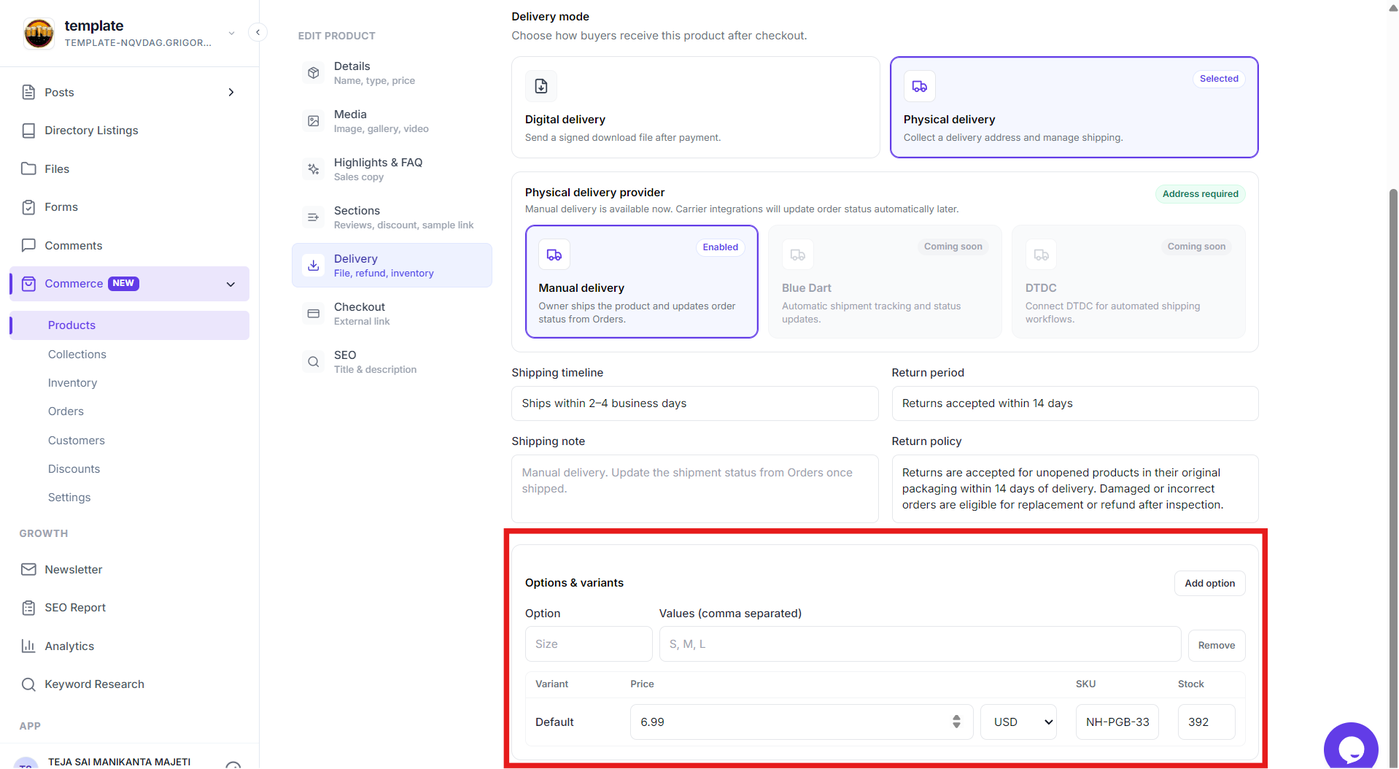Go to Inventory in Commerce submenu
1399x769 pixels.
coord(72,383)
